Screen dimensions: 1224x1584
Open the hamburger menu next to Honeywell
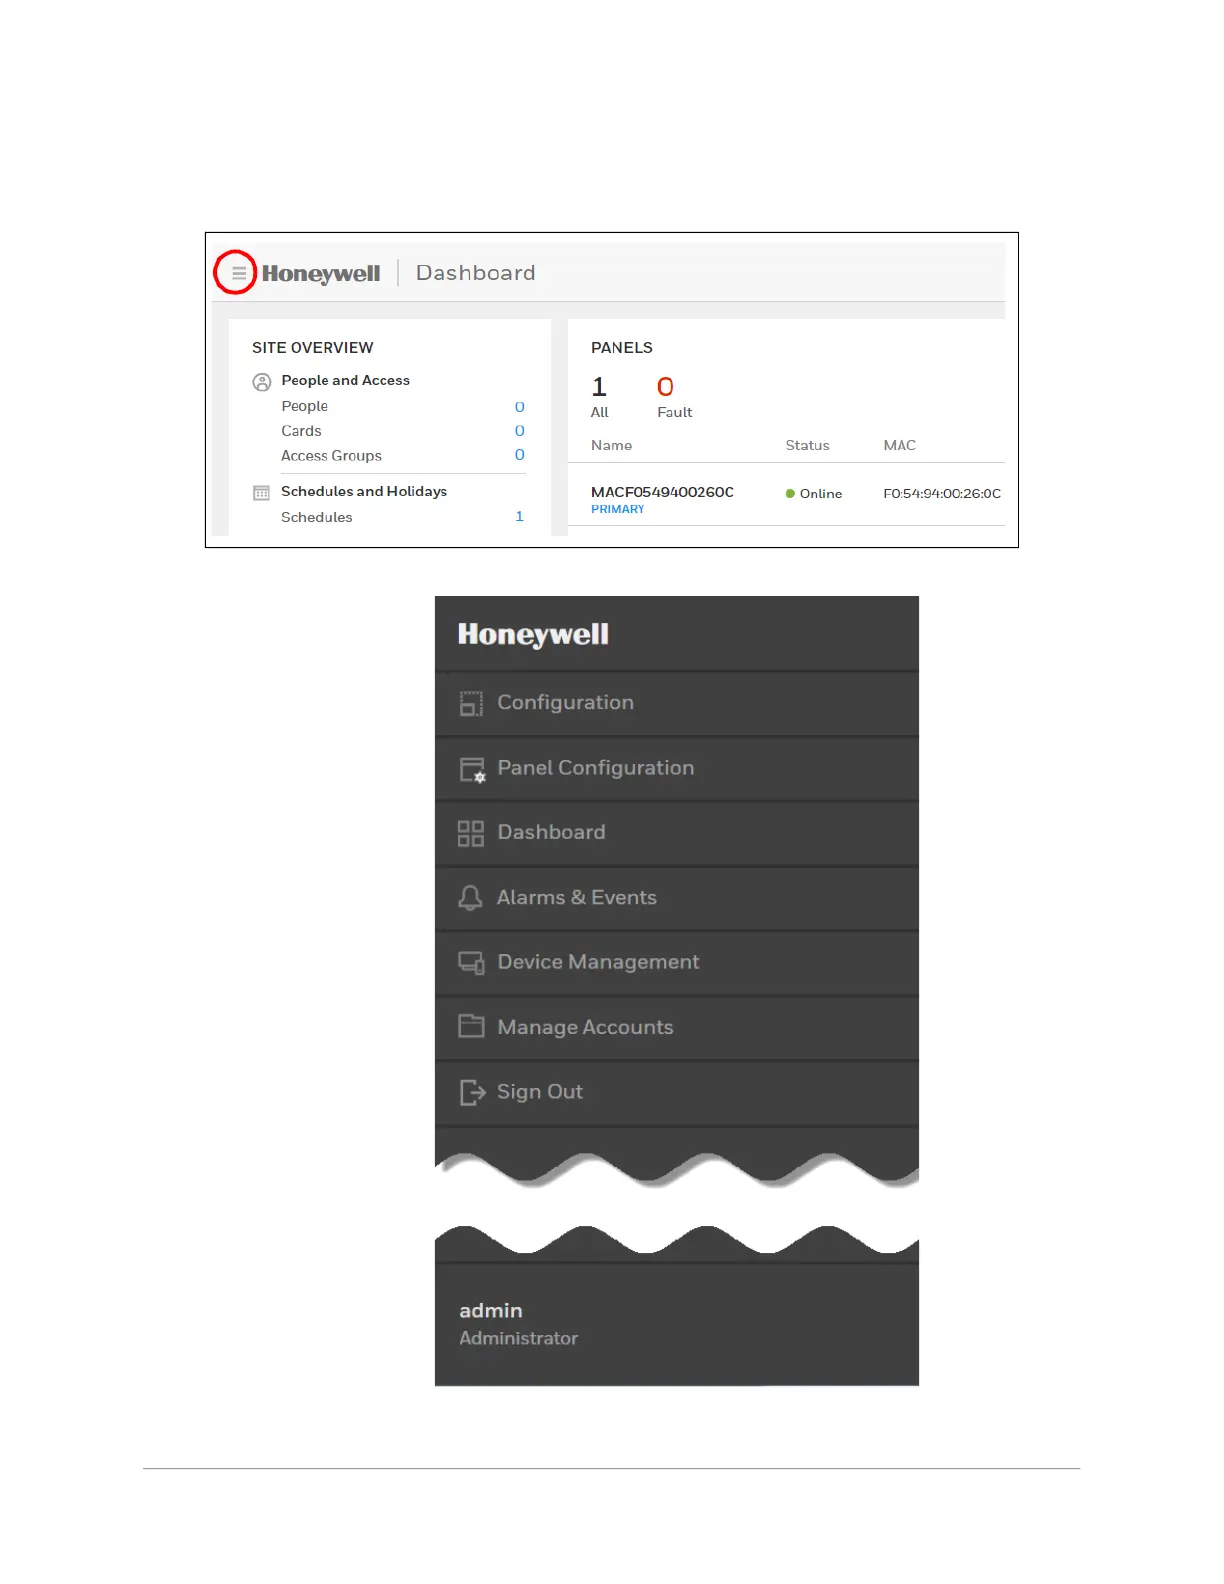[x=239, y=272]
